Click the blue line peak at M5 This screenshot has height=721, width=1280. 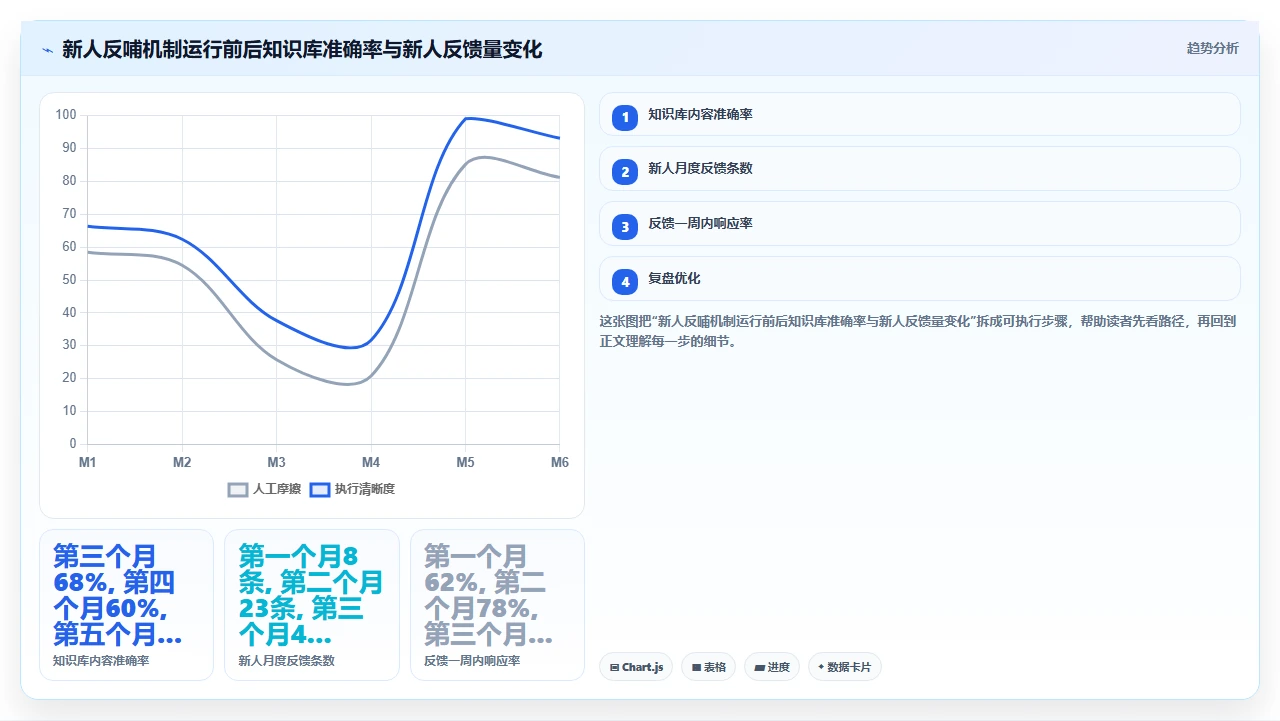466,118
